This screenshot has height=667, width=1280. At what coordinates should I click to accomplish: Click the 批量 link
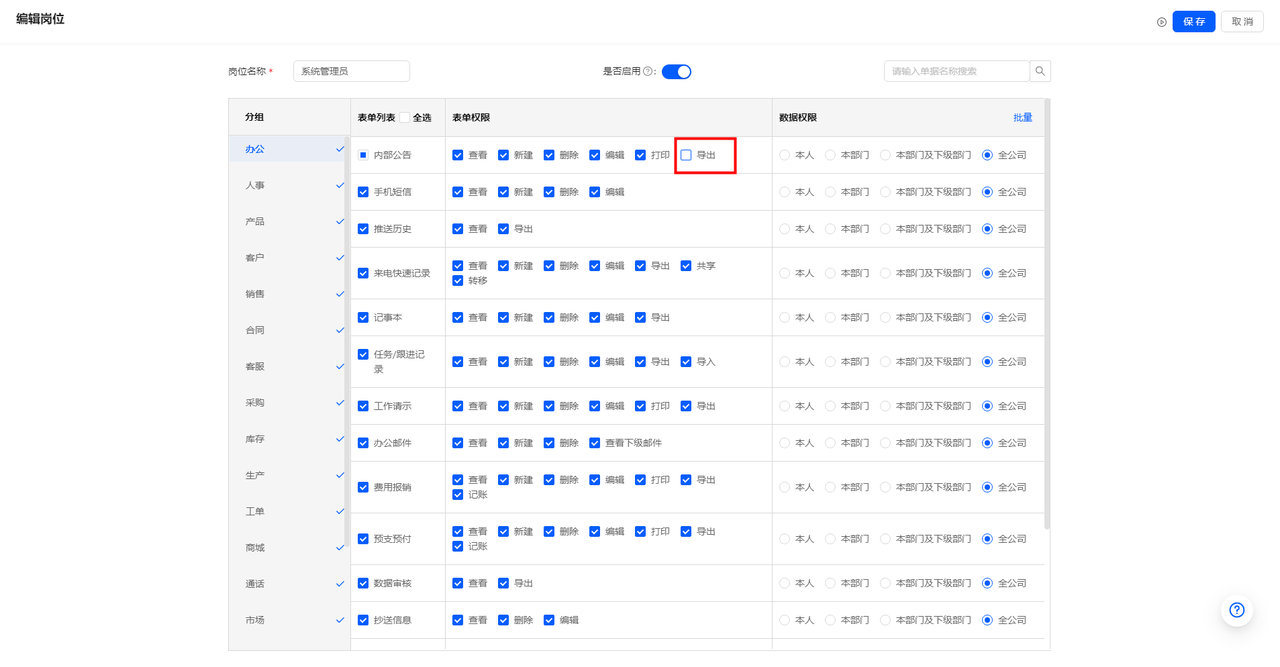point(1023,118)
